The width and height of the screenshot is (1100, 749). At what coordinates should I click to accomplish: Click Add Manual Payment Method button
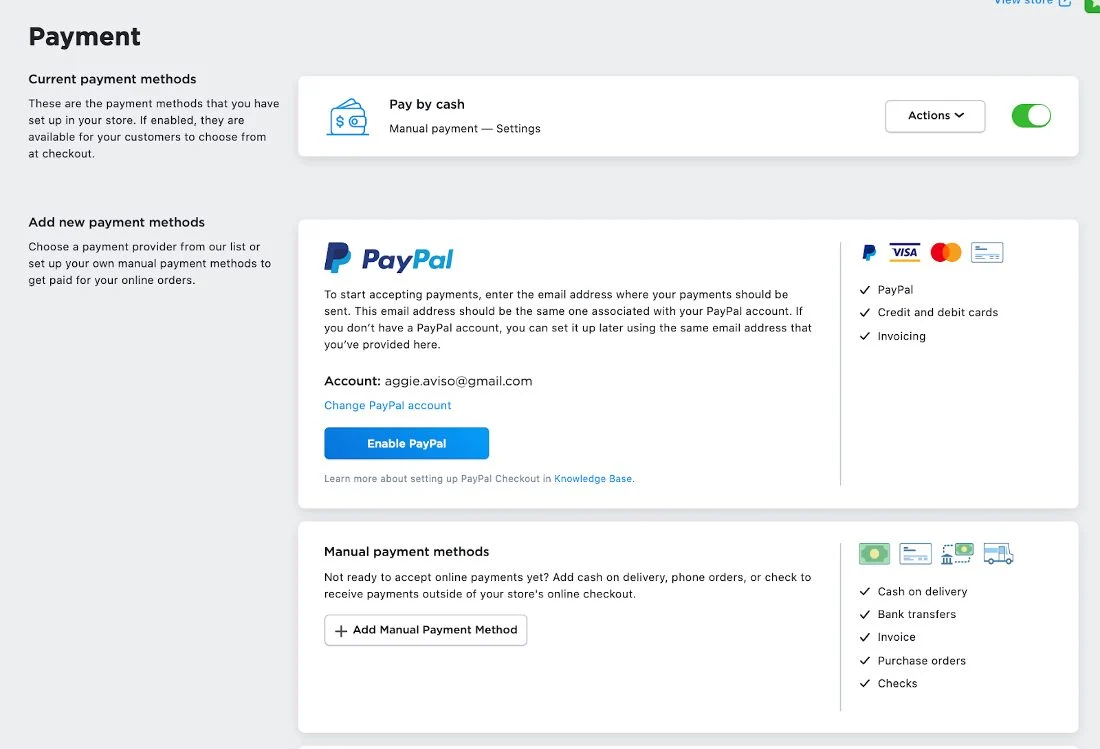tap(425, 630)
